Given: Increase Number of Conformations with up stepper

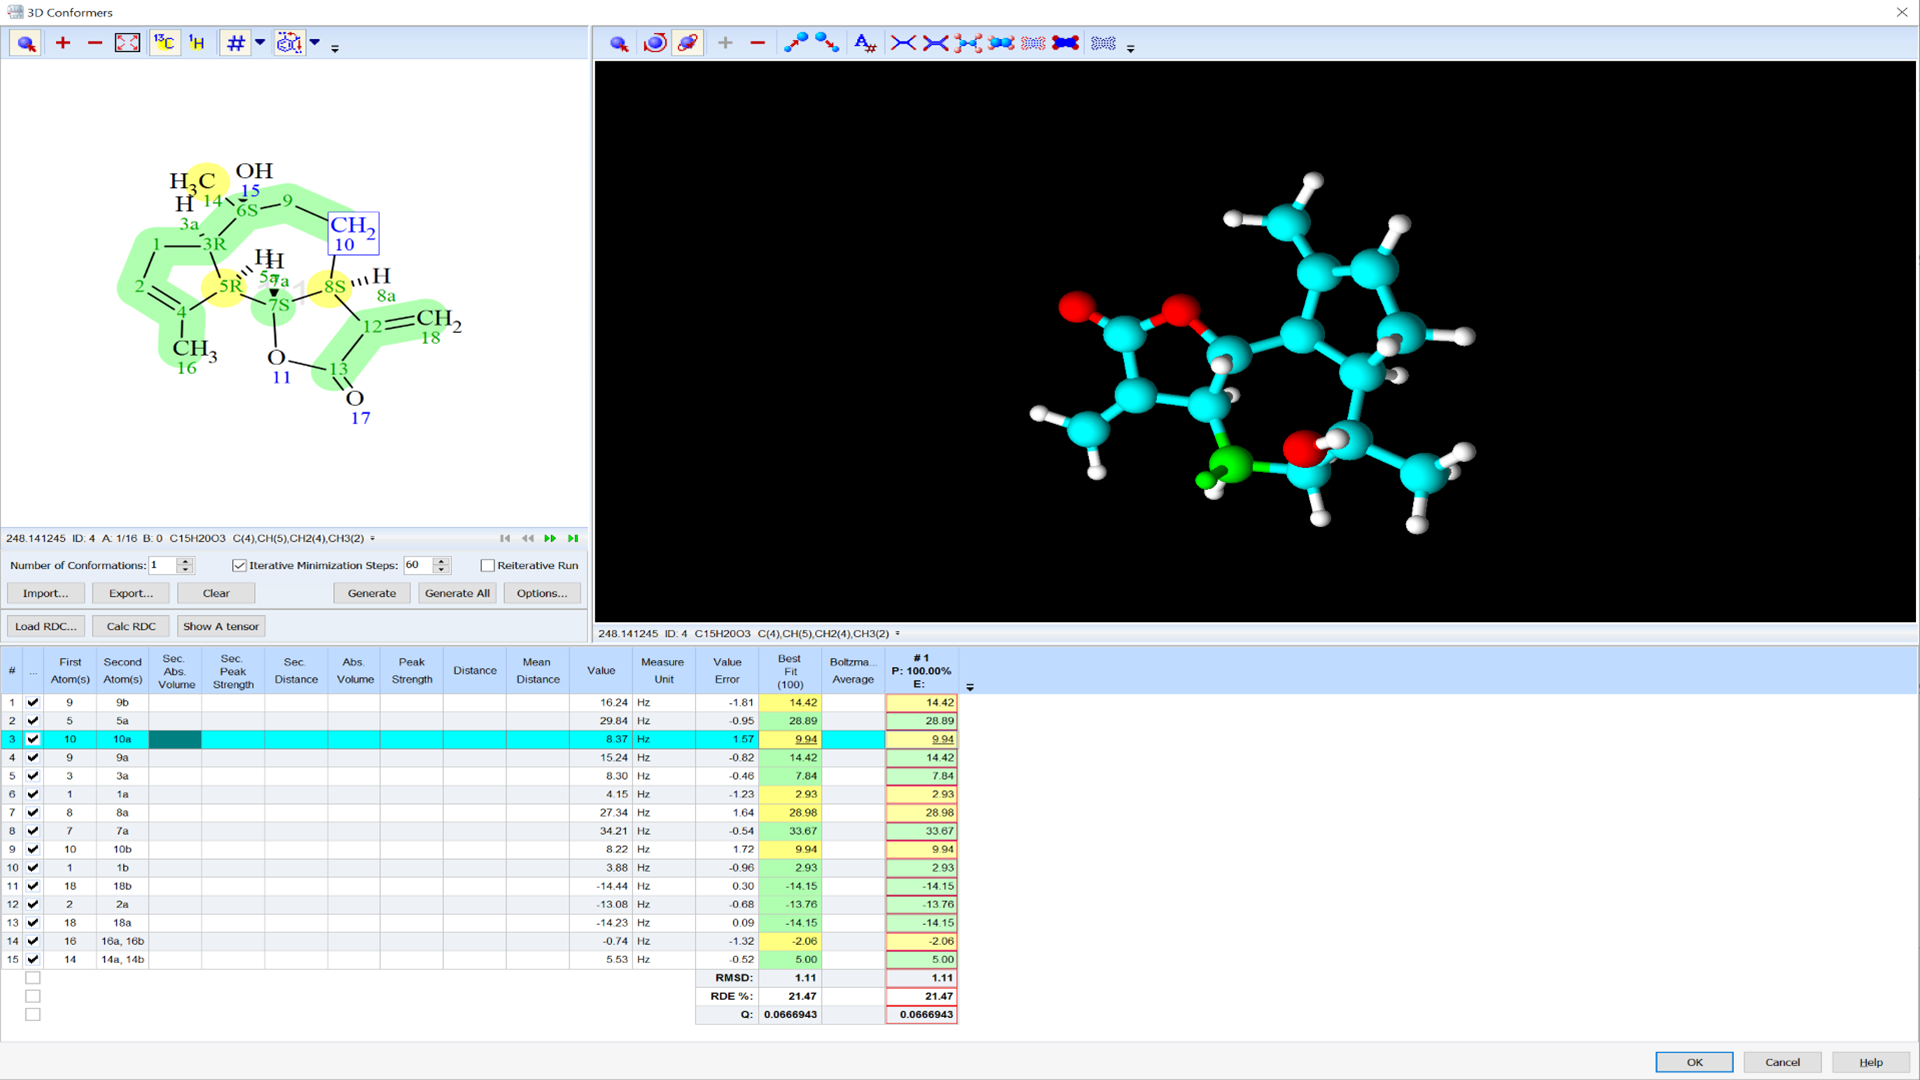Looking at the screenshot, I should tap(185, 561).
